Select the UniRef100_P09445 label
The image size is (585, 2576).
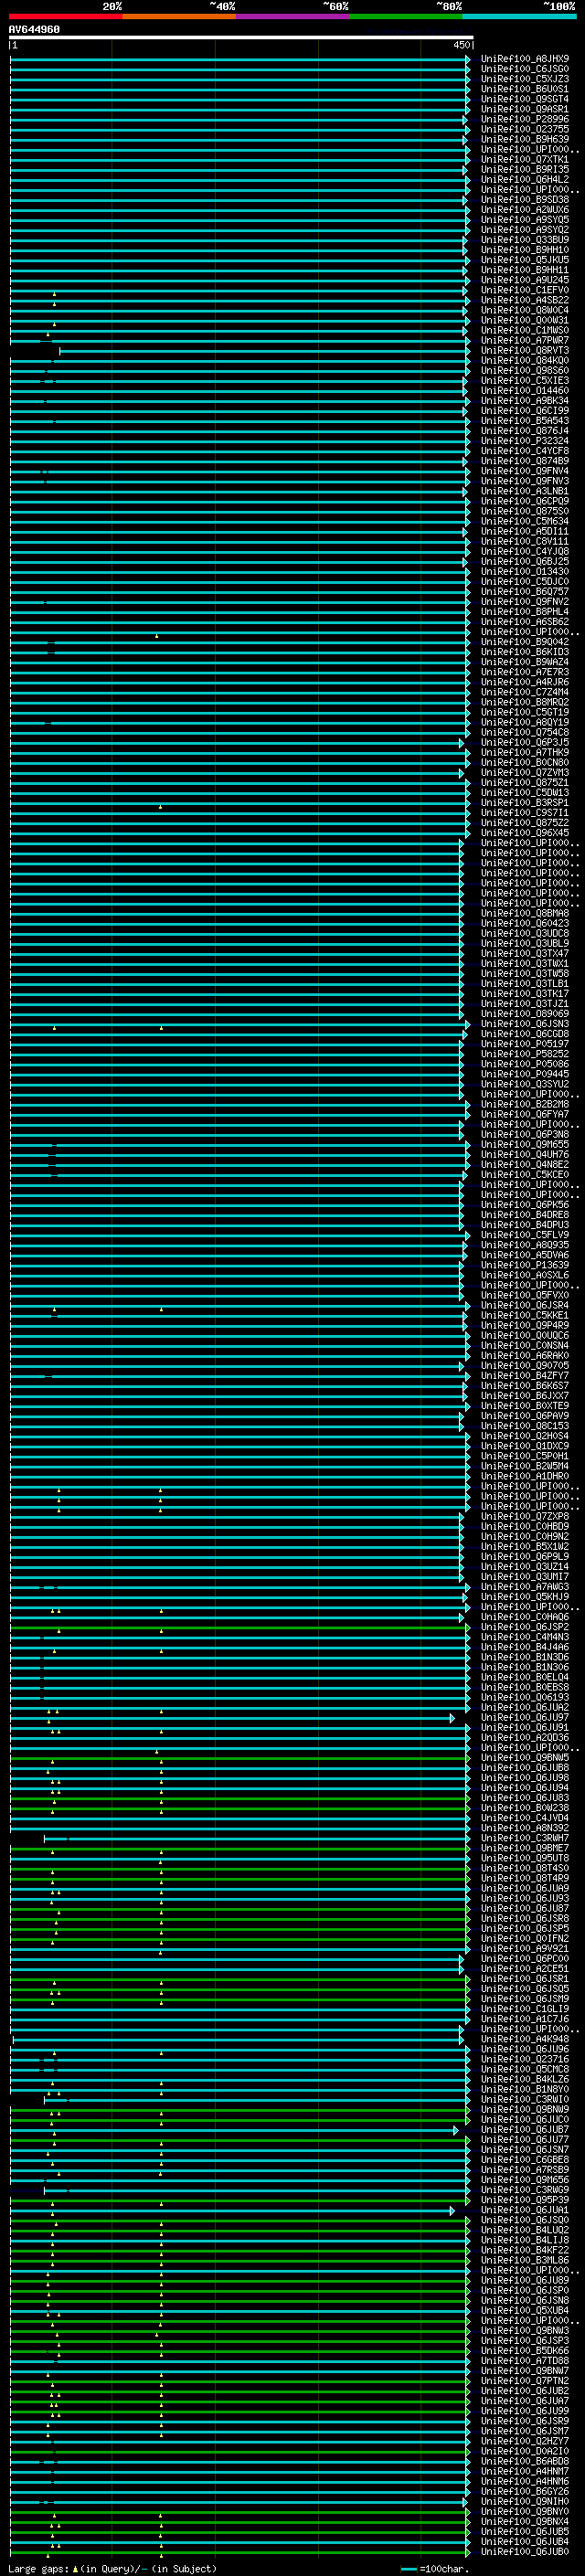tap(525, 1074)
